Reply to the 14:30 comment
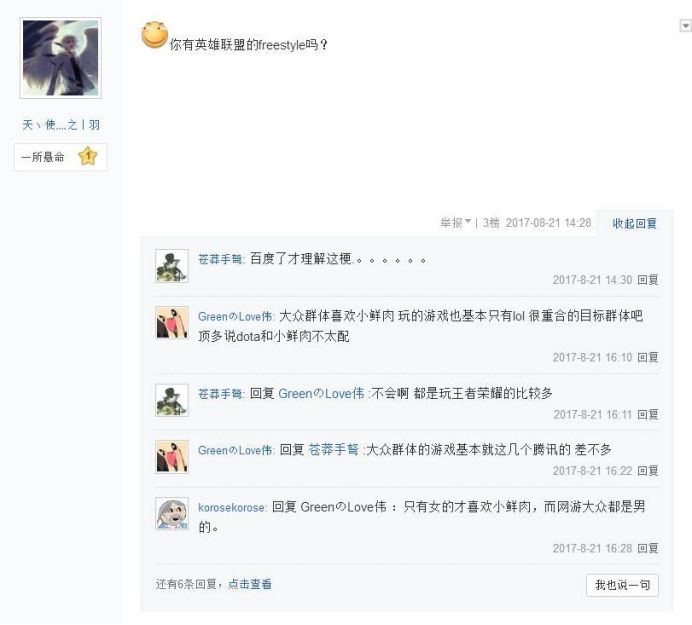 click(x=648, y=279)
